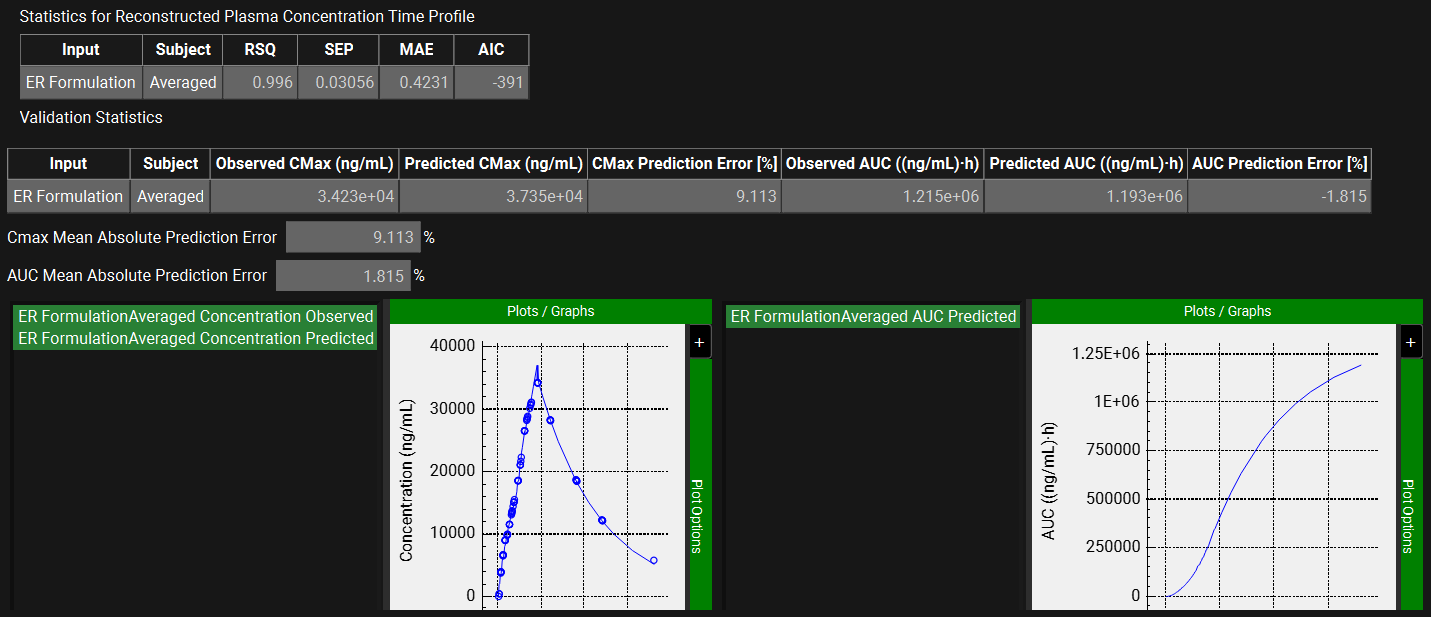Click the Observed CMax (ng/mL) column header
1431x617 pixels.
(x=304, y=164)
